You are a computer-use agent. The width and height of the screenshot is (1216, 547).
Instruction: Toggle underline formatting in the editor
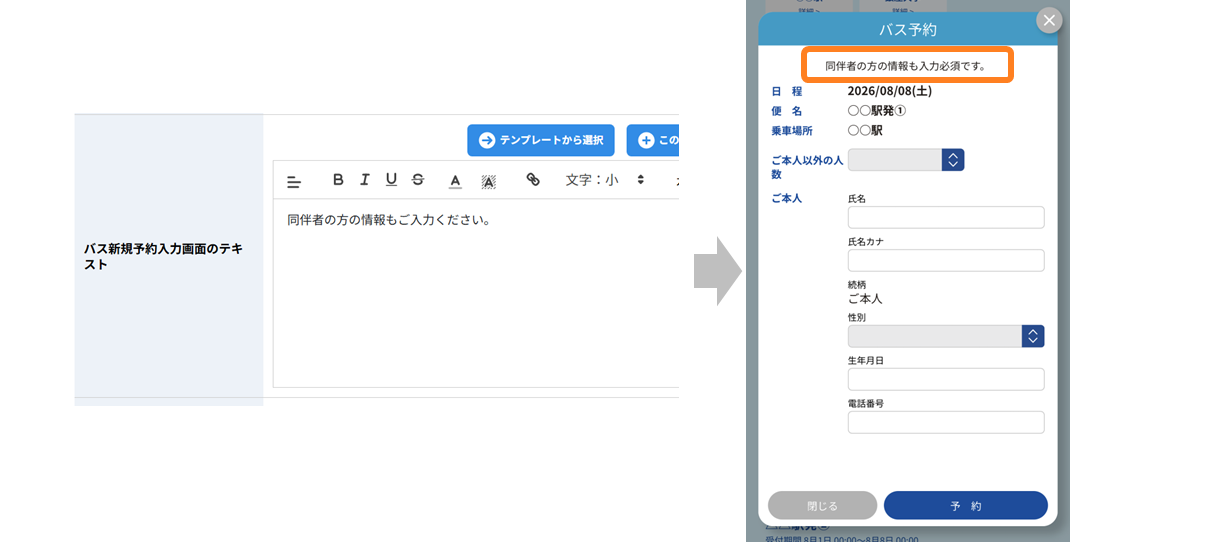point(391,180)
